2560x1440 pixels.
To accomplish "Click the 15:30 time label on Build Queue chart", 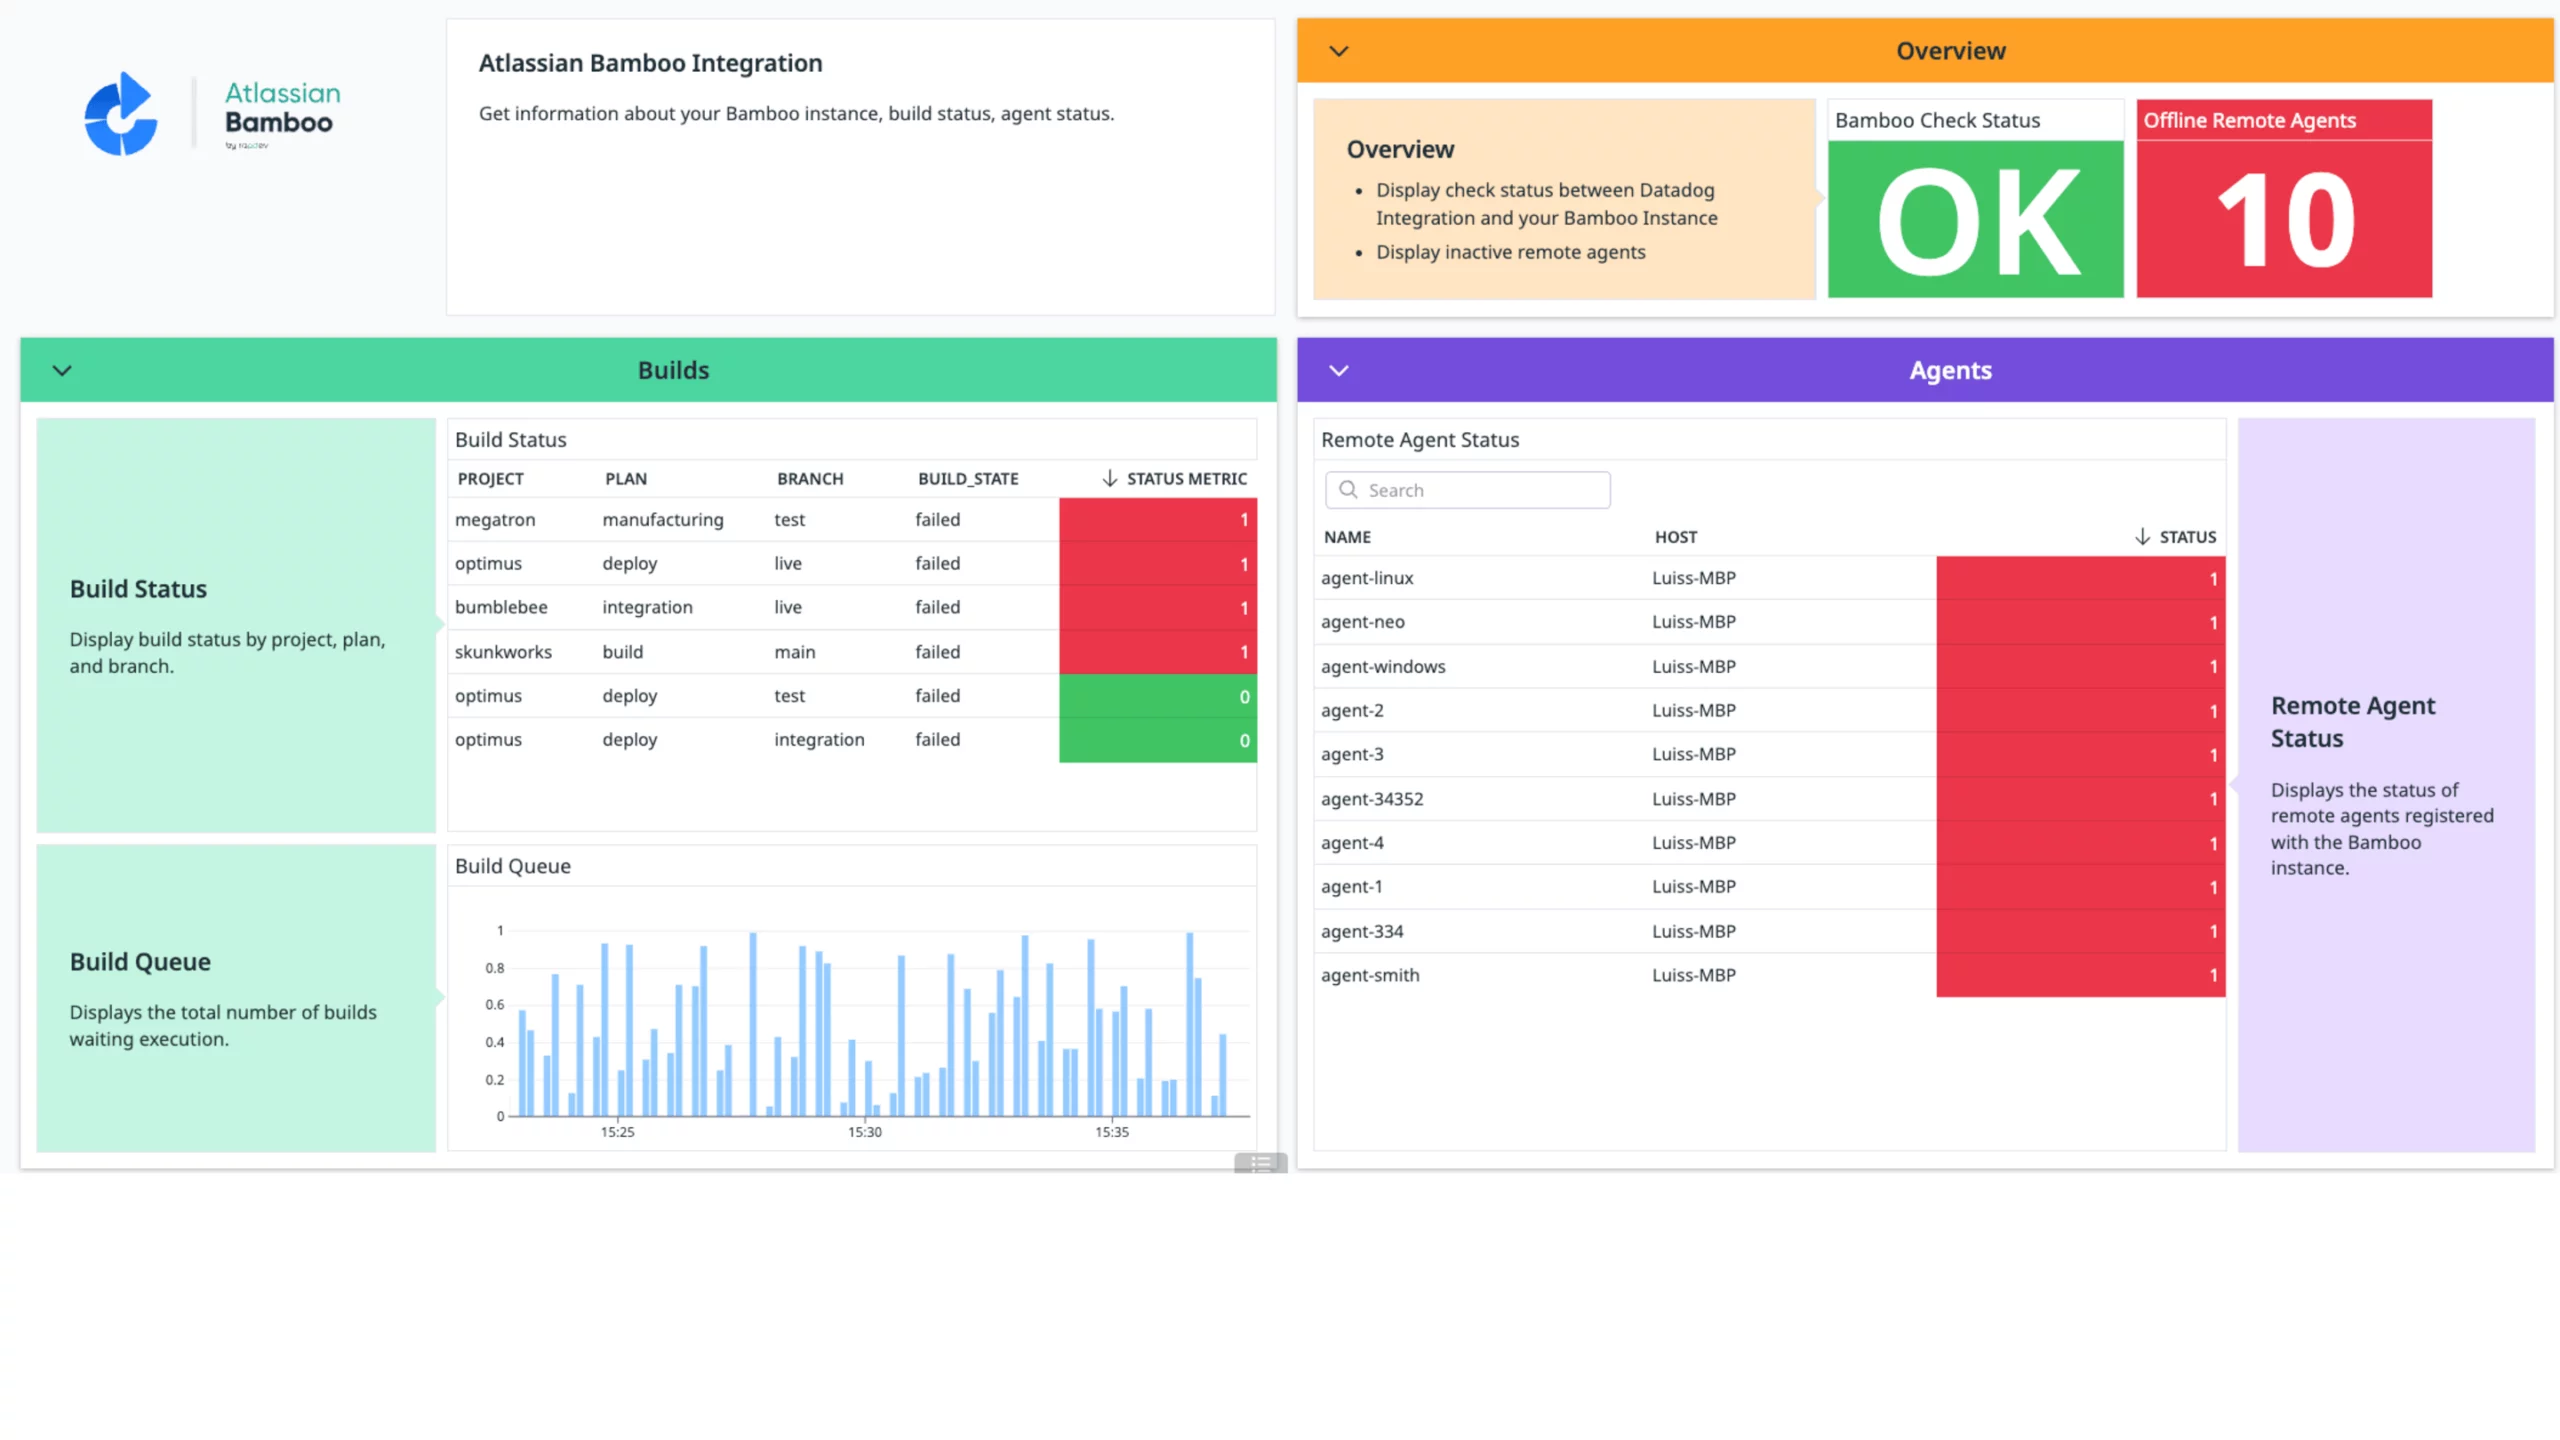I will [865, 1132].
